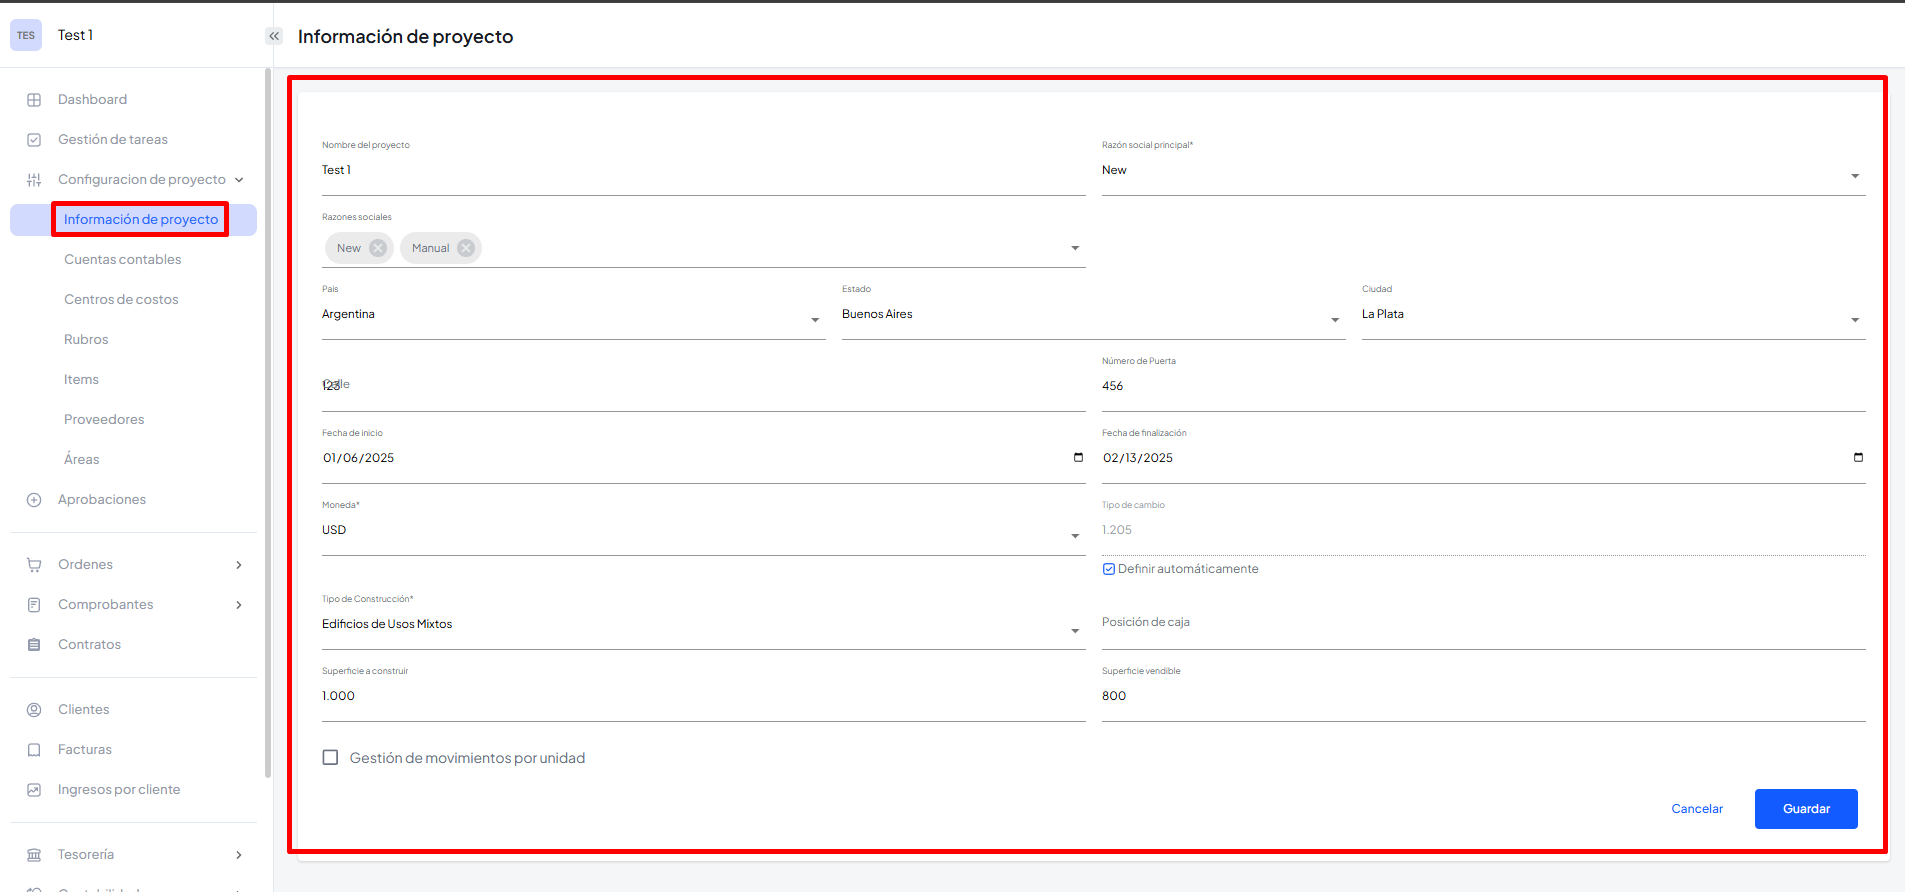The width and height of the screenshot is (1905, 892).
Task: Collapse the sidebar with the double-chevron icon
Action: point(274,36)
